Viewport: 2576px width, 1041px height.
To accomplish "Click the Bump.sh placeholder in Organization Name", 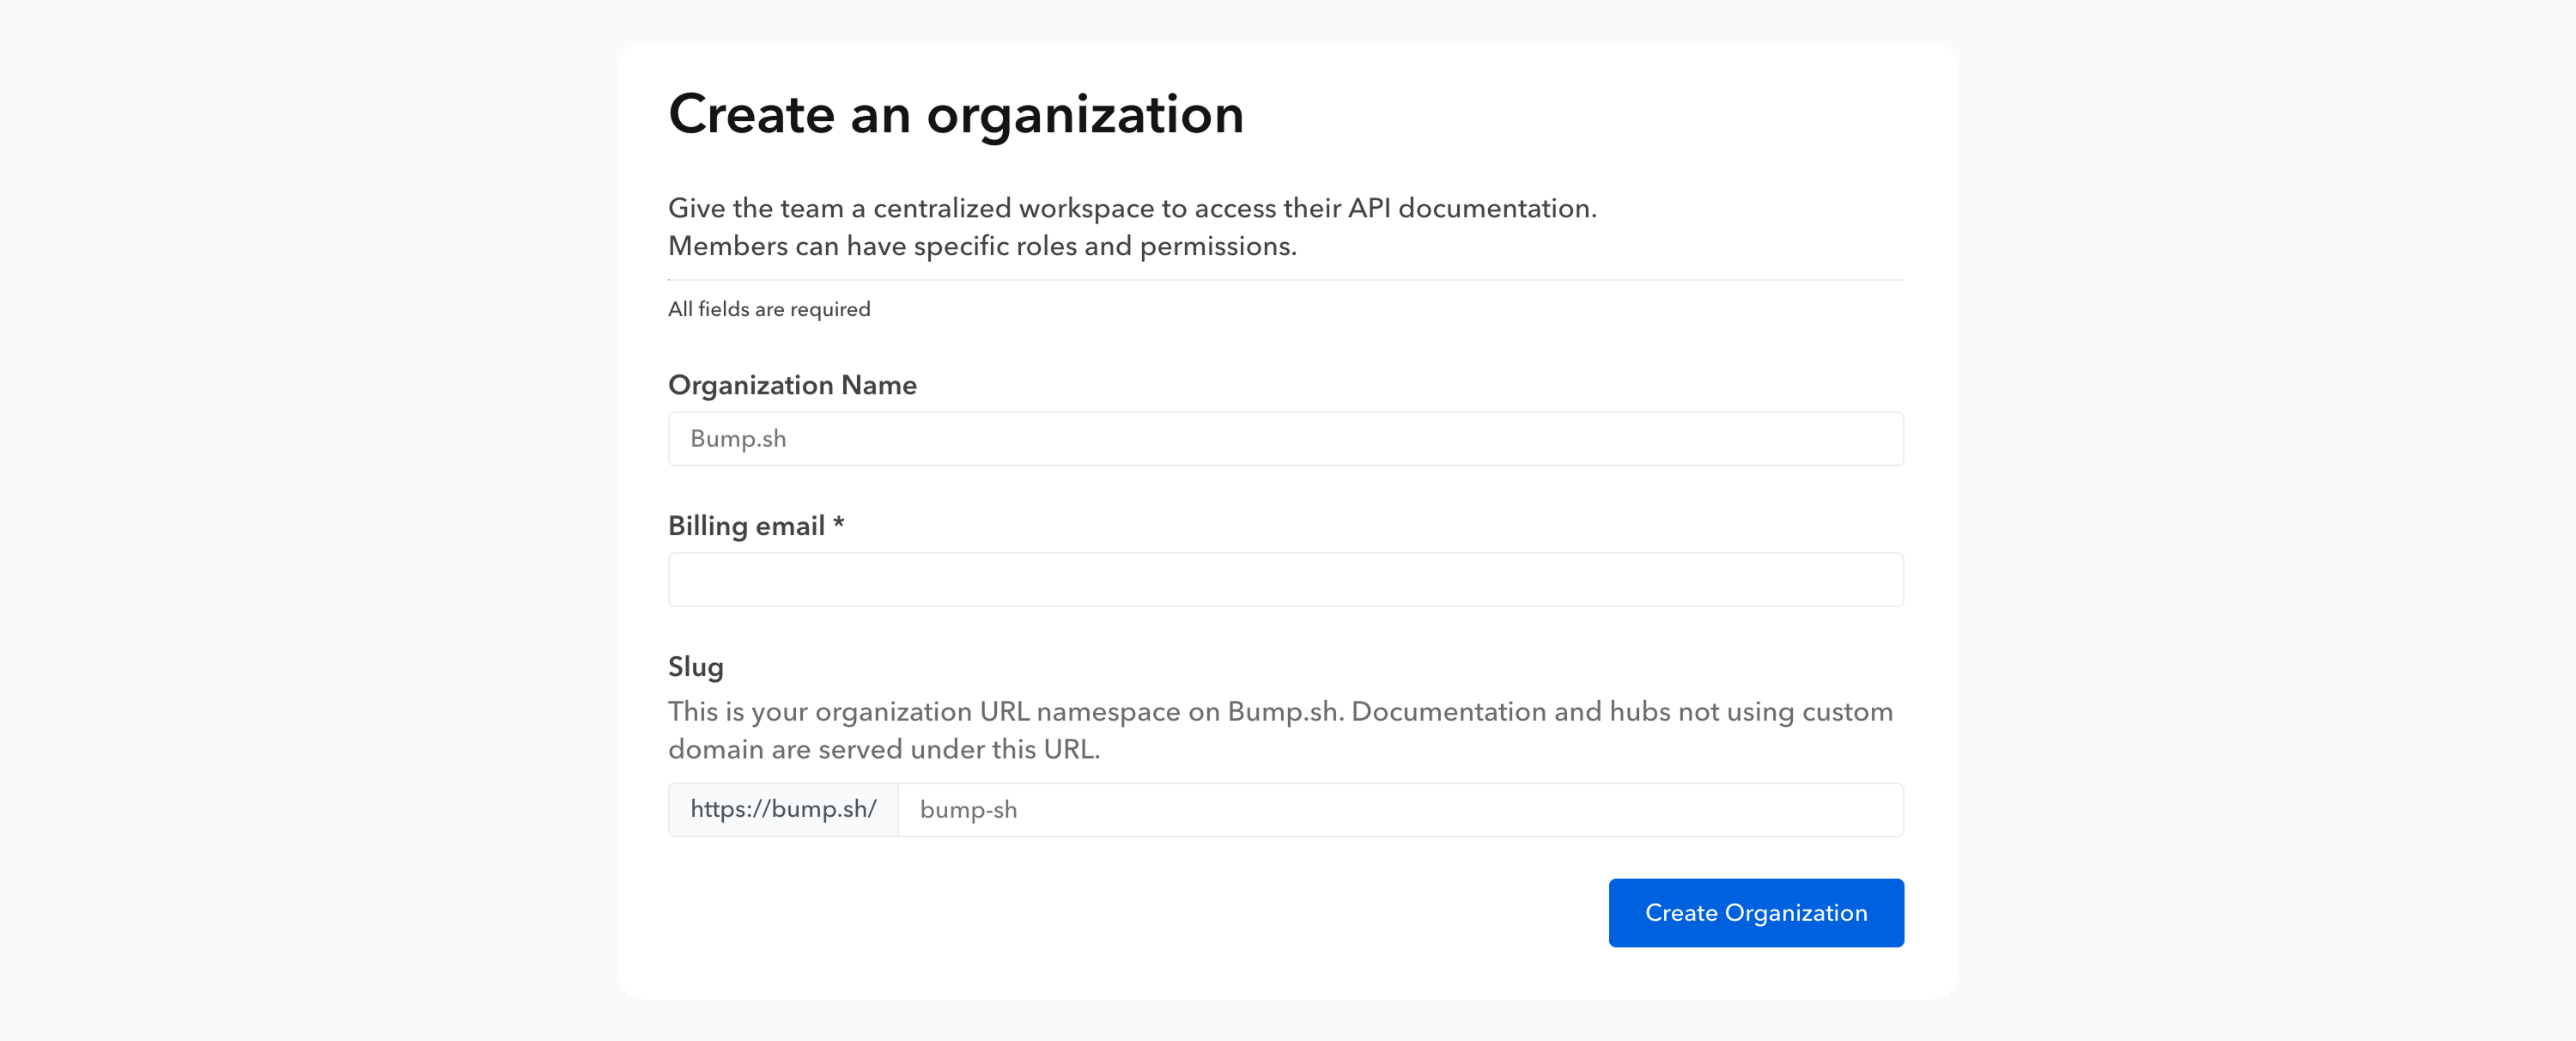I will coord(738,439).
